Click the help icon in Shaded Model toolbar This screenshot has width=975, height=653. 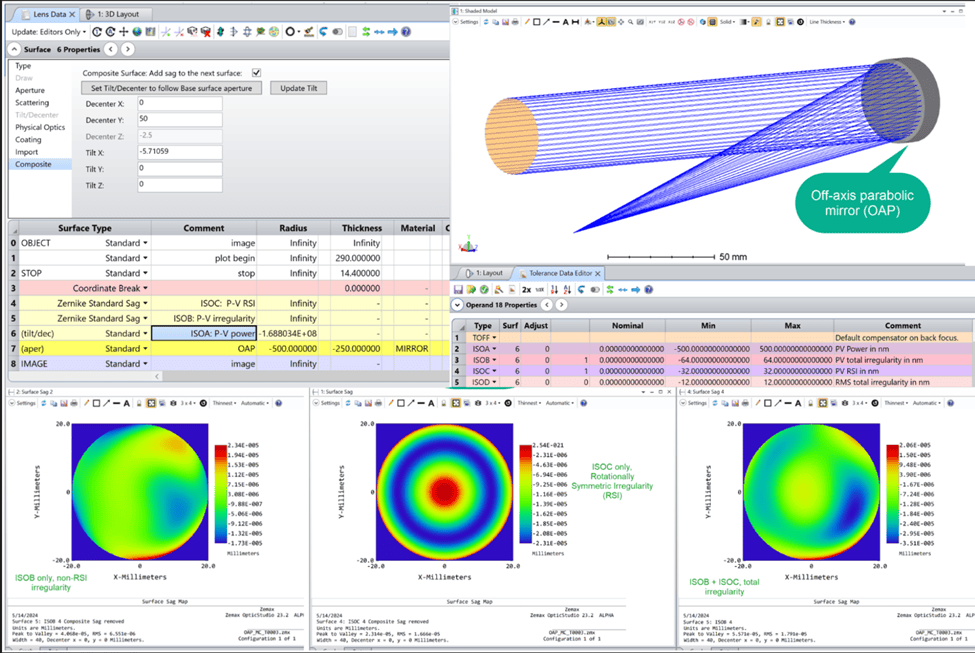(x=851, y=22)
